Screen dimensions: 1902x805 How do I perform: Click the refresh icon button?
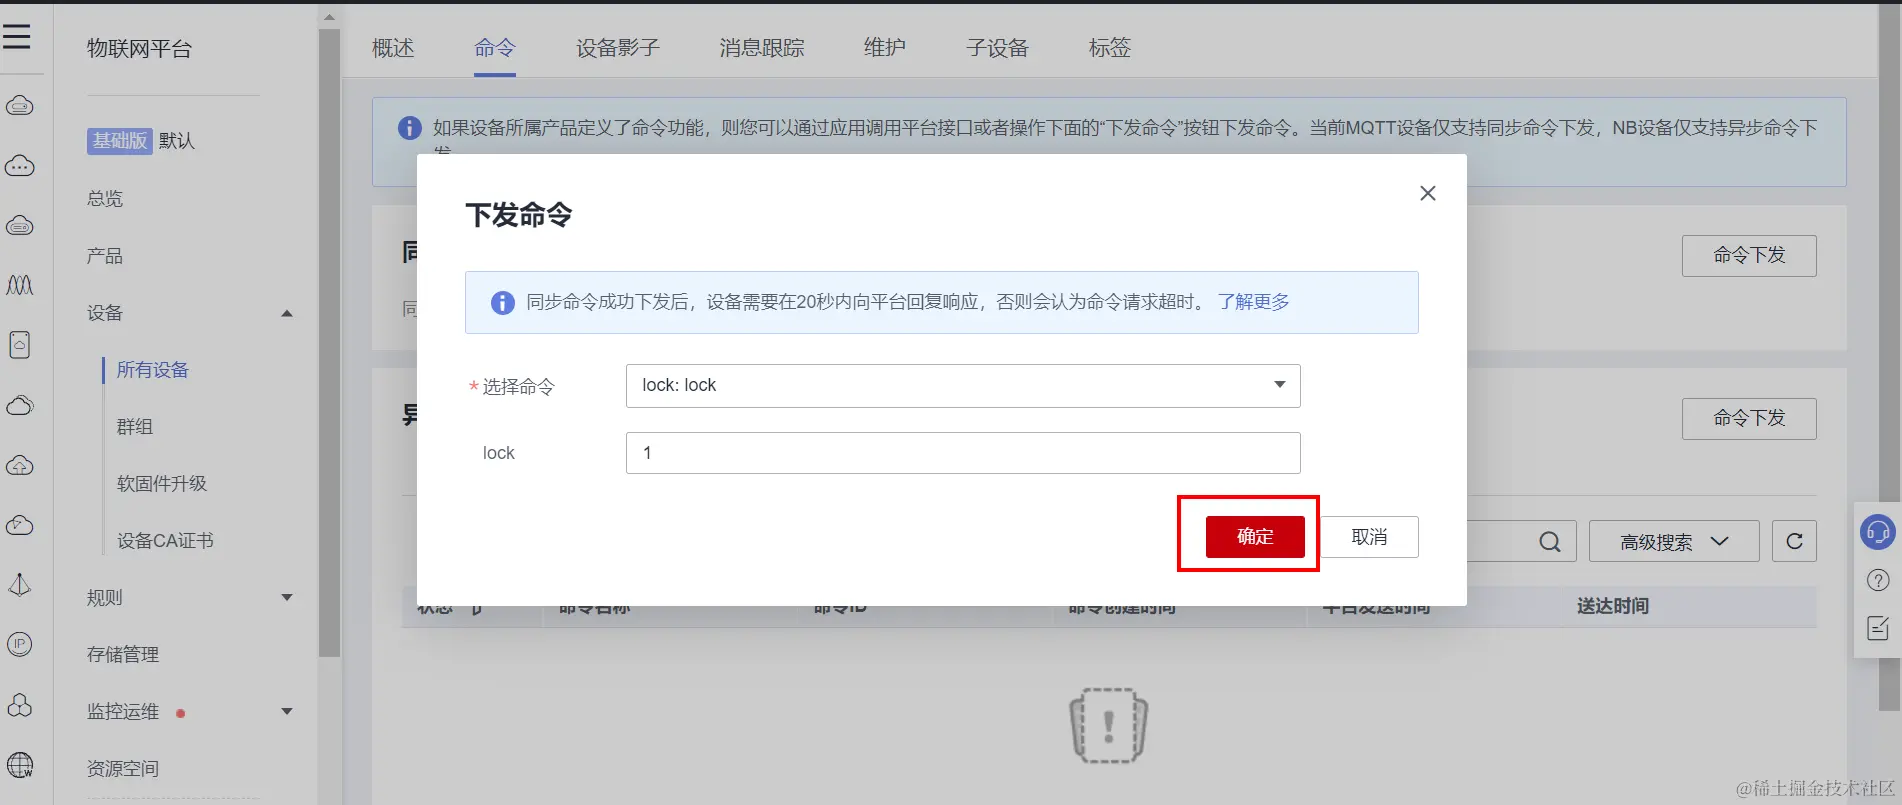tap(1794, 541)
